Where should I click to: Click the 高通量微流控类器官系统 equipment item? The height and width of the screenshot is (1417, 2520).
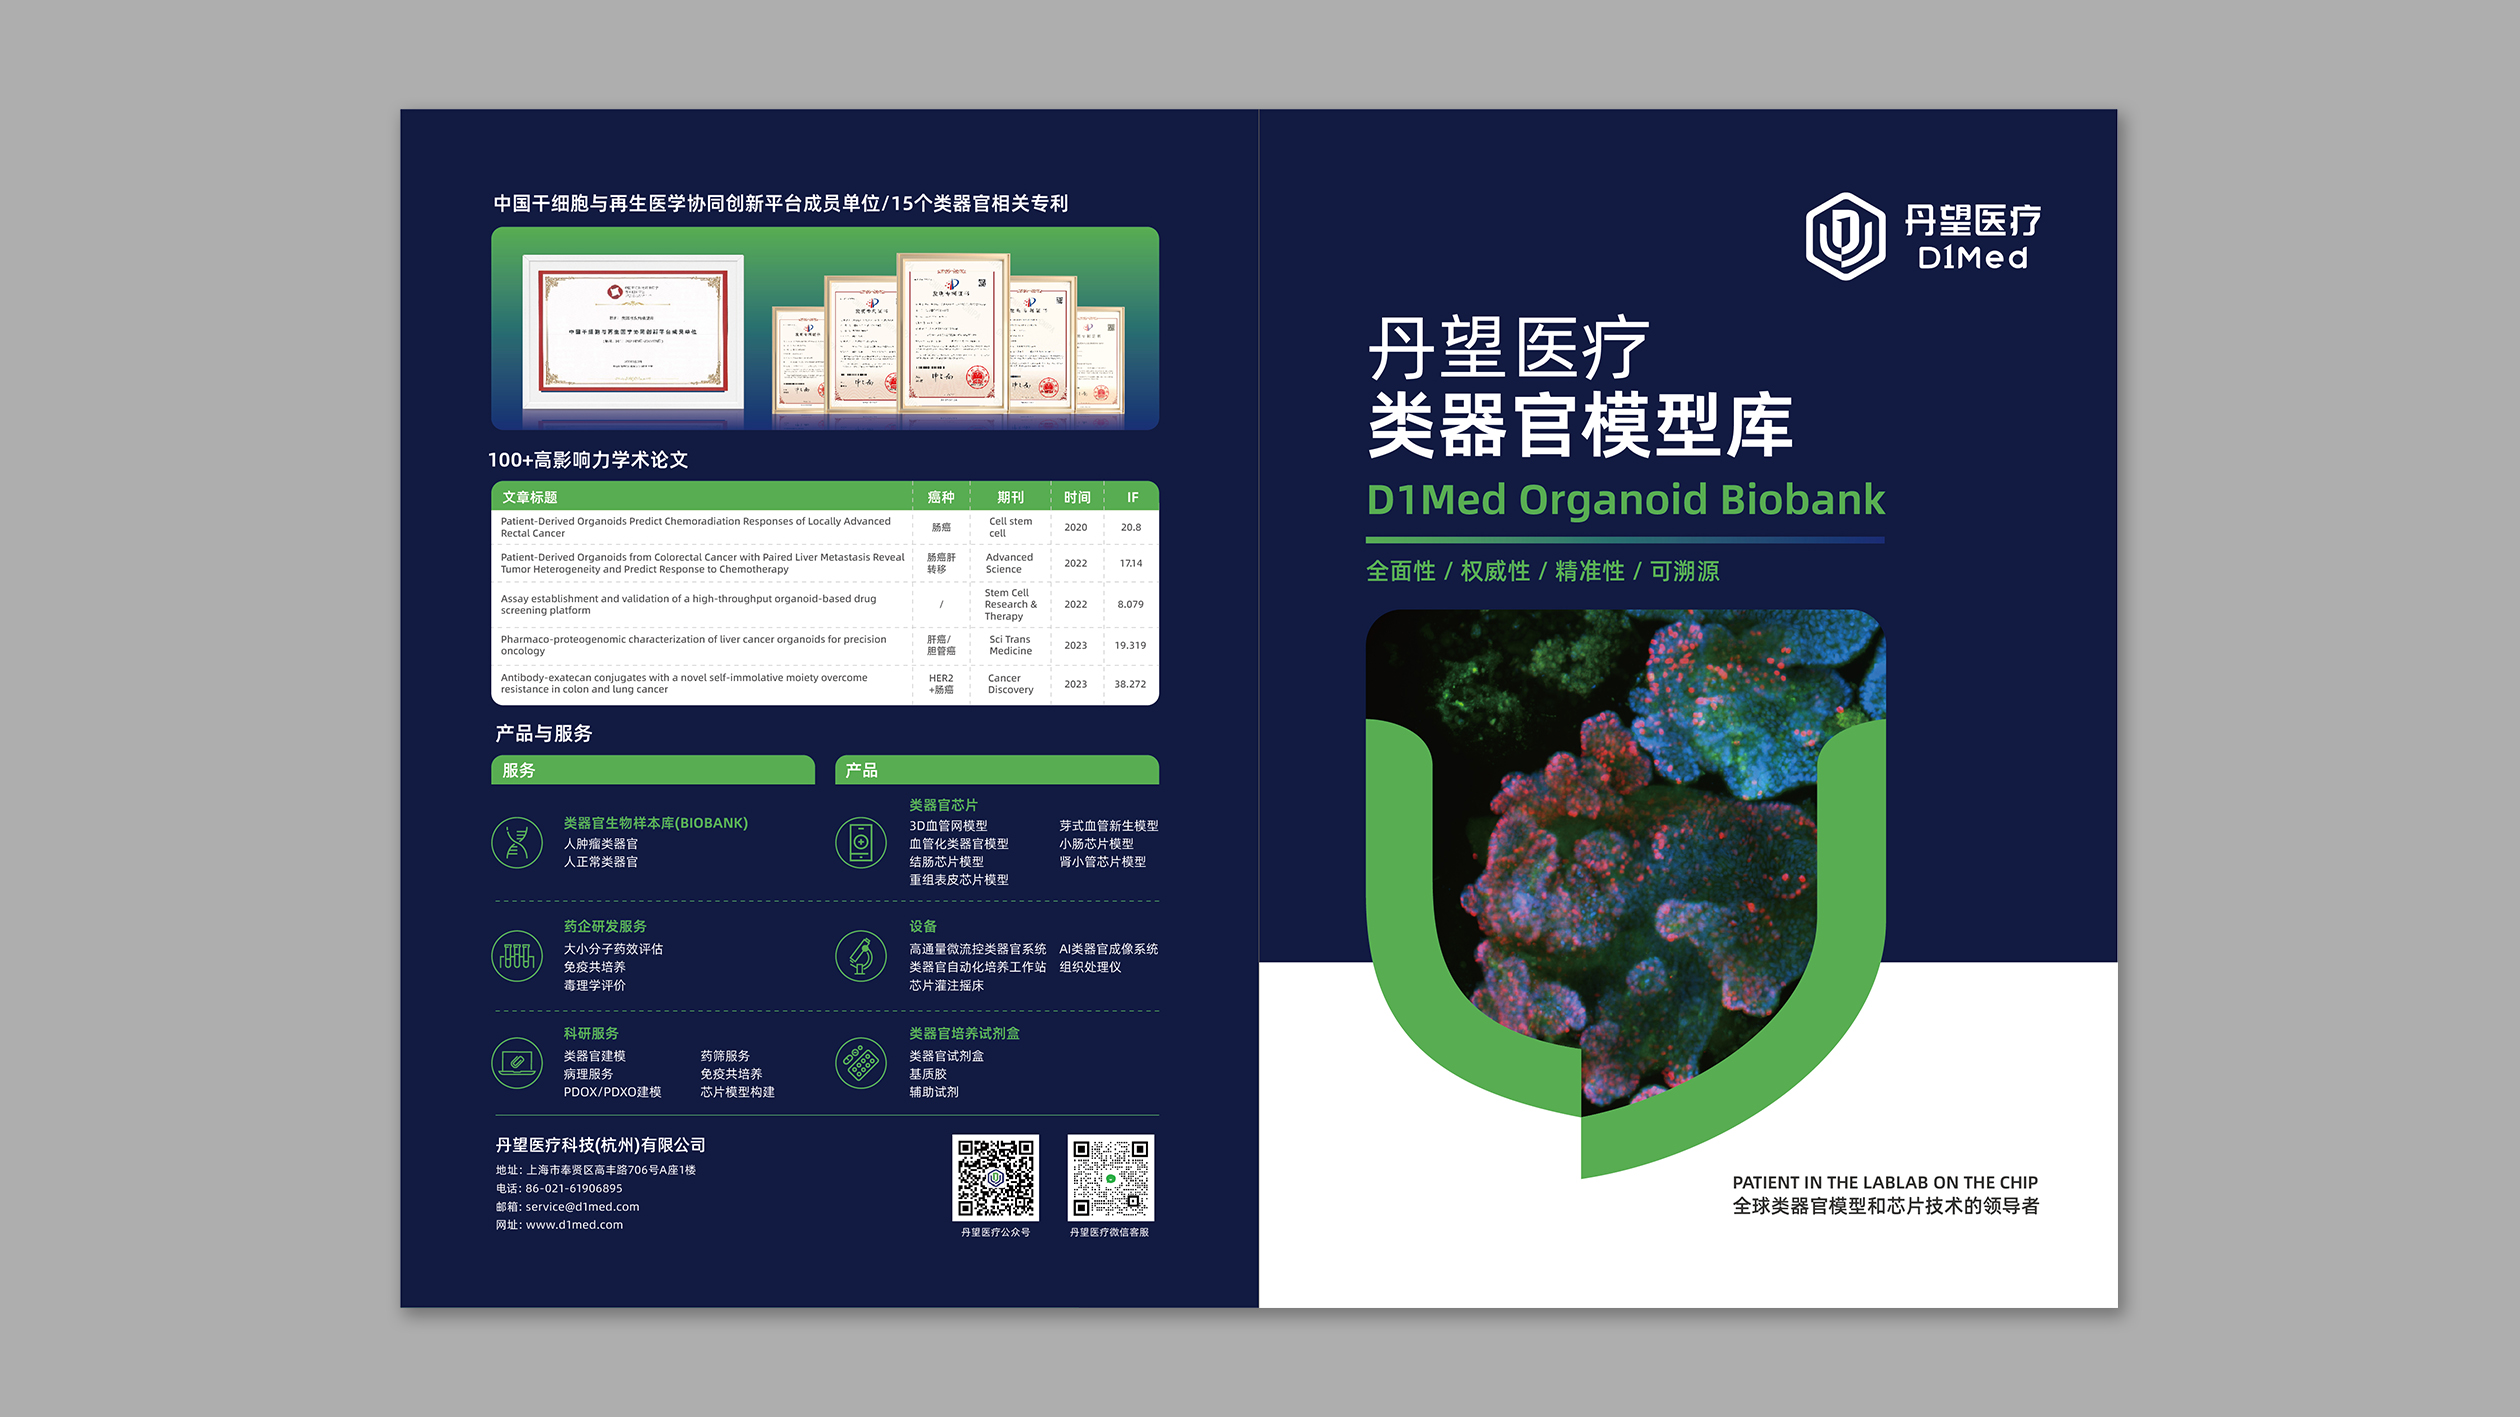point(977,949)
